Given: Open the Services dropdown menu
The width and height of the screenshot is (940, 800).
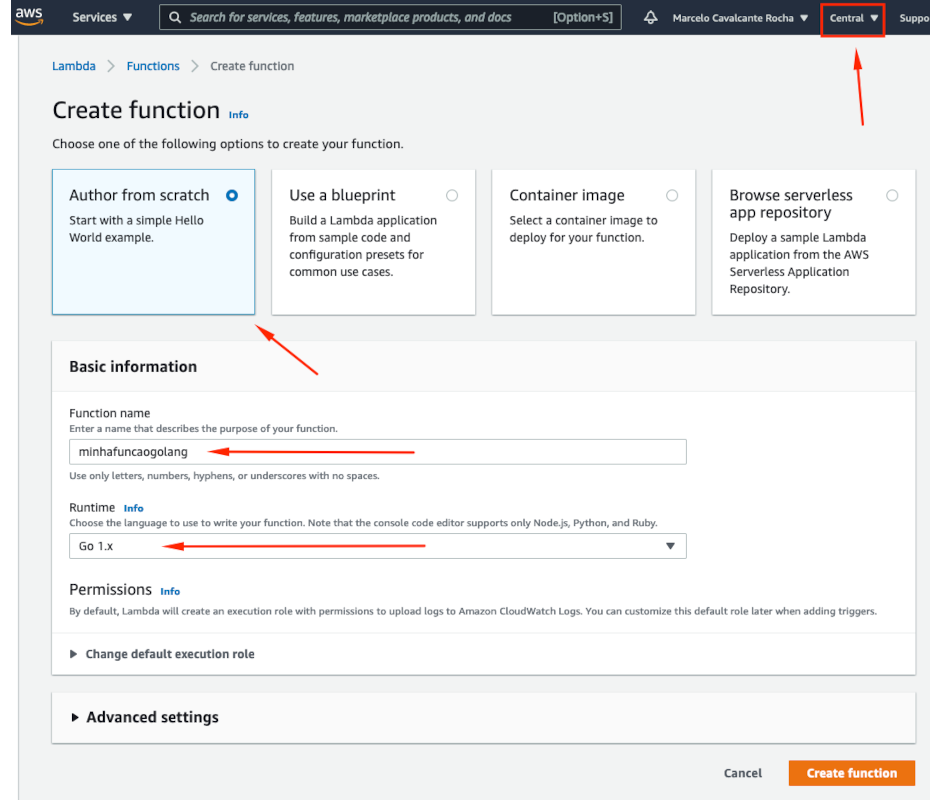Looking at the screenshot, I should coord(102,18).
